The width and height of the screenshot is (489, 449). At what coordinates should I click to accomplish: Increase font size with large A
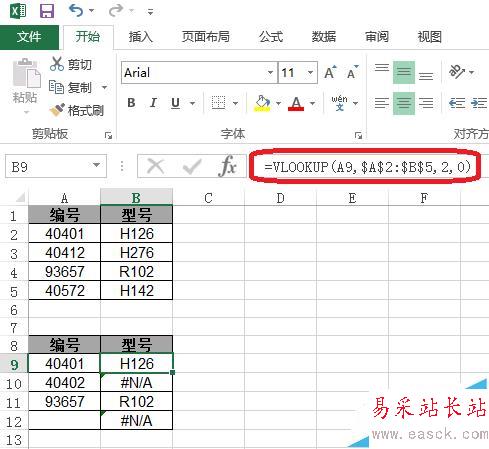(330, 72)
